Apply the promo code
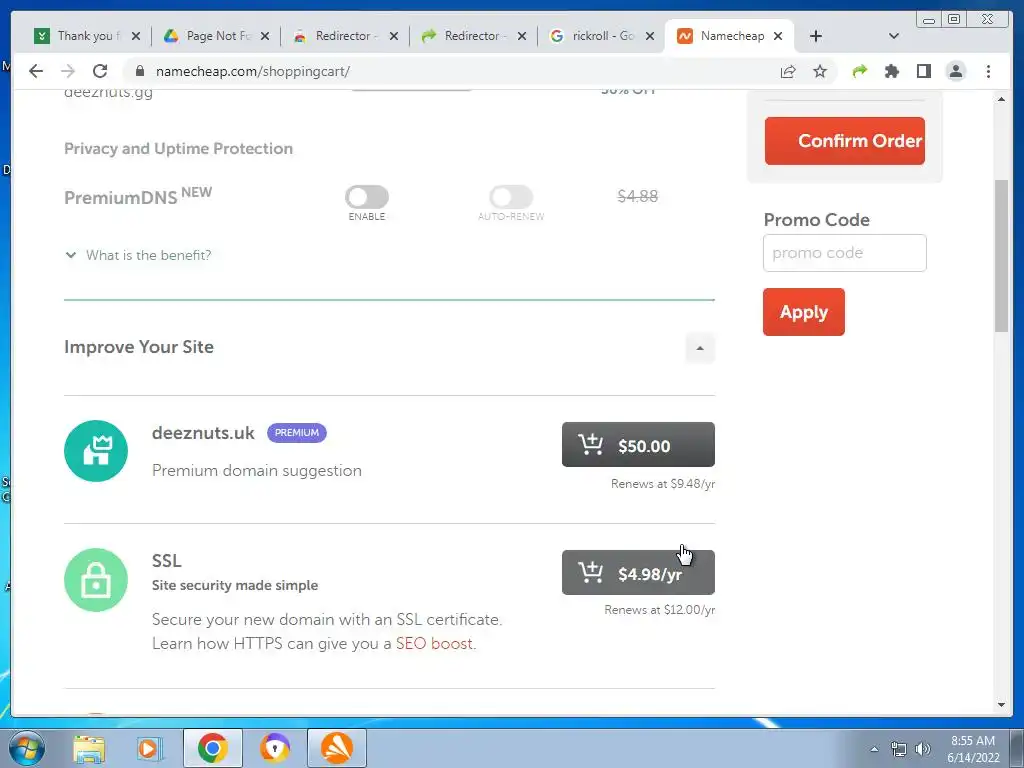This screenshot has height=768, width=1024. (x=804, y=312)
